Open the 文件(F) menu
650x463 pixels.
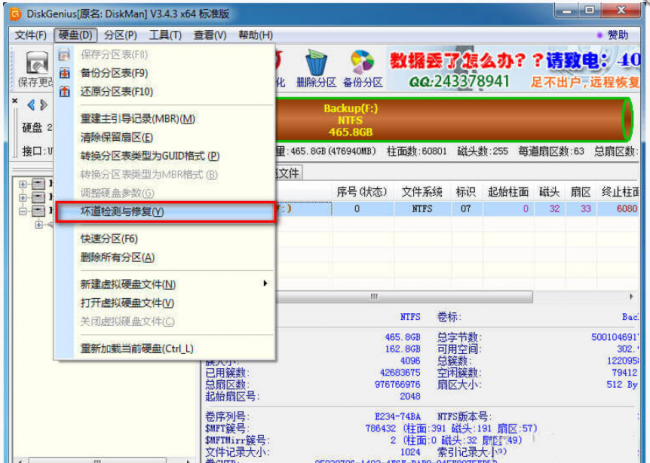tap(30, 35)
